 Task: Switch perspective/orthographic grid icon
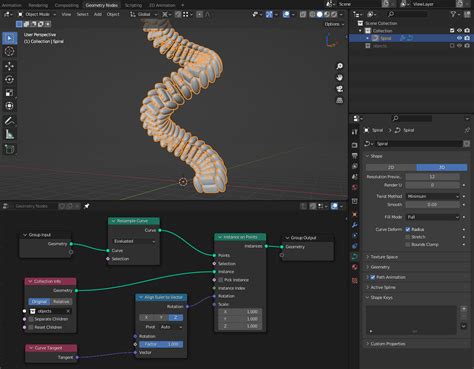click(339, 100)
